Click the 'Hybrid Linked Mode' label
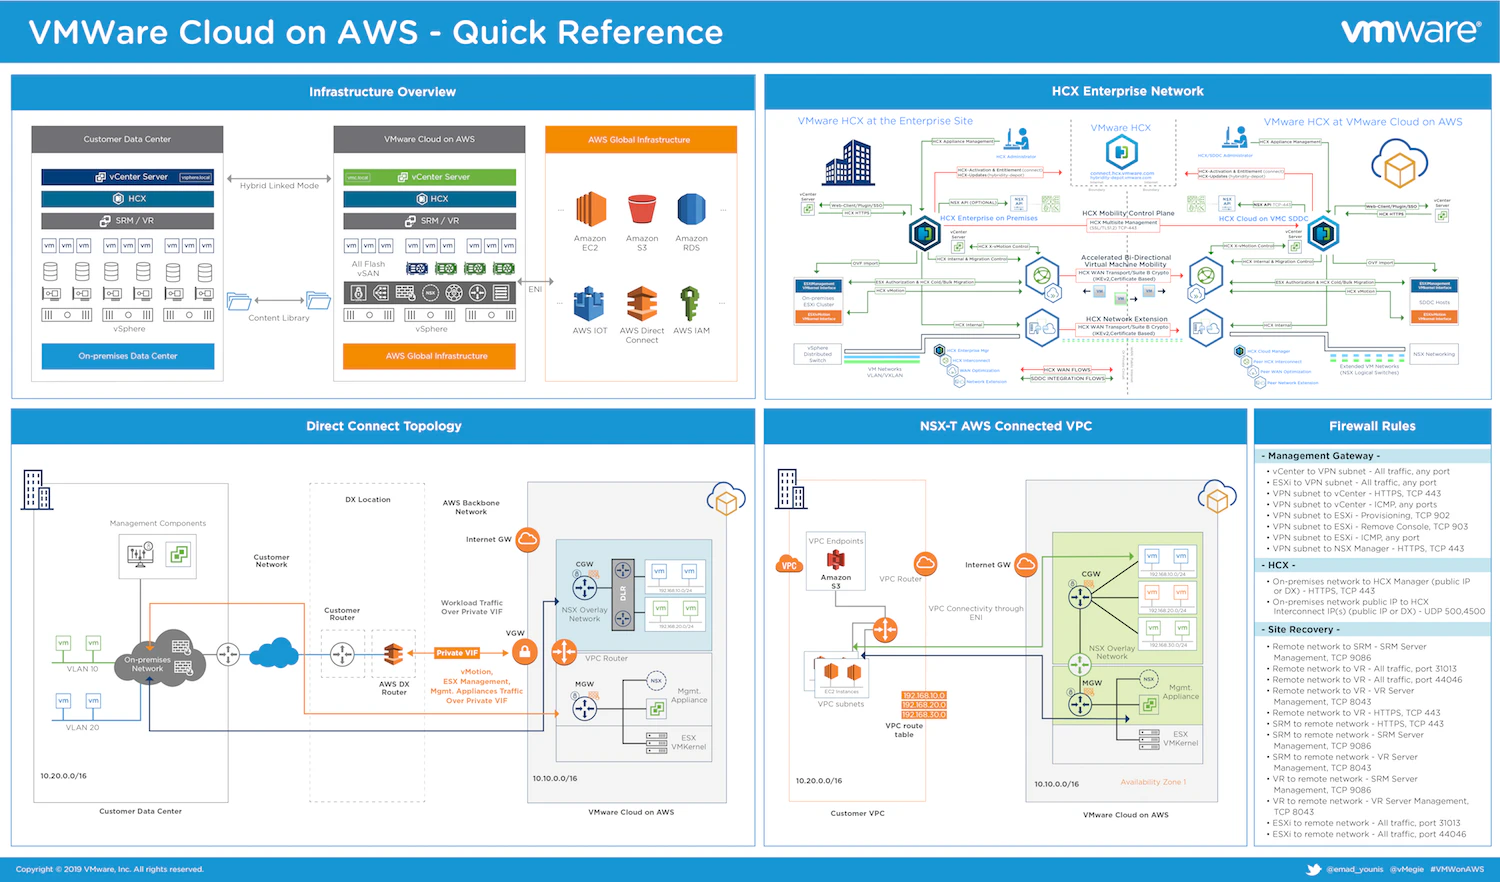Viewport: 1500px width, 882px height. tap(279, 186)
